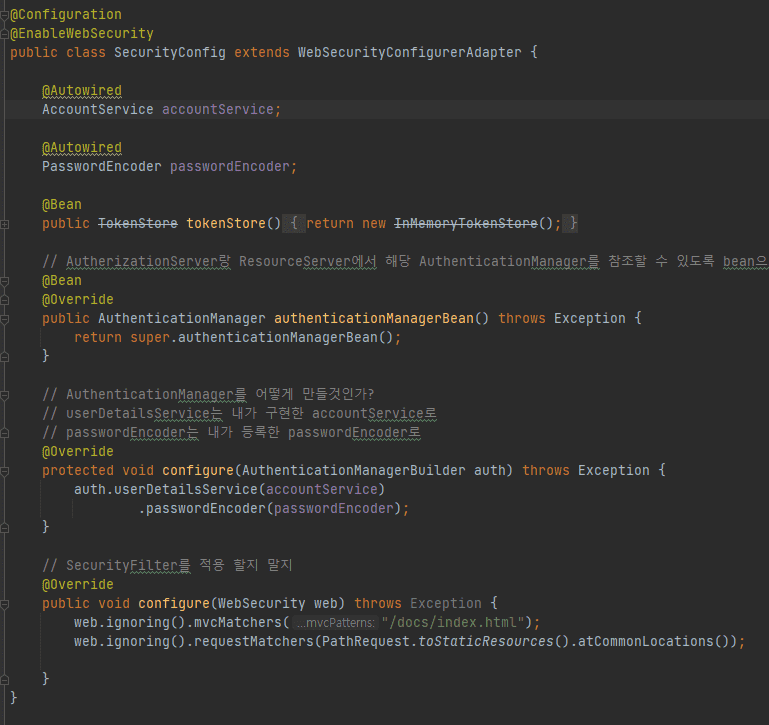Image resolution: width=769 pixels, height=725 pixels.
Task: Click the tokenStore method name
Action: pos(226,224)
